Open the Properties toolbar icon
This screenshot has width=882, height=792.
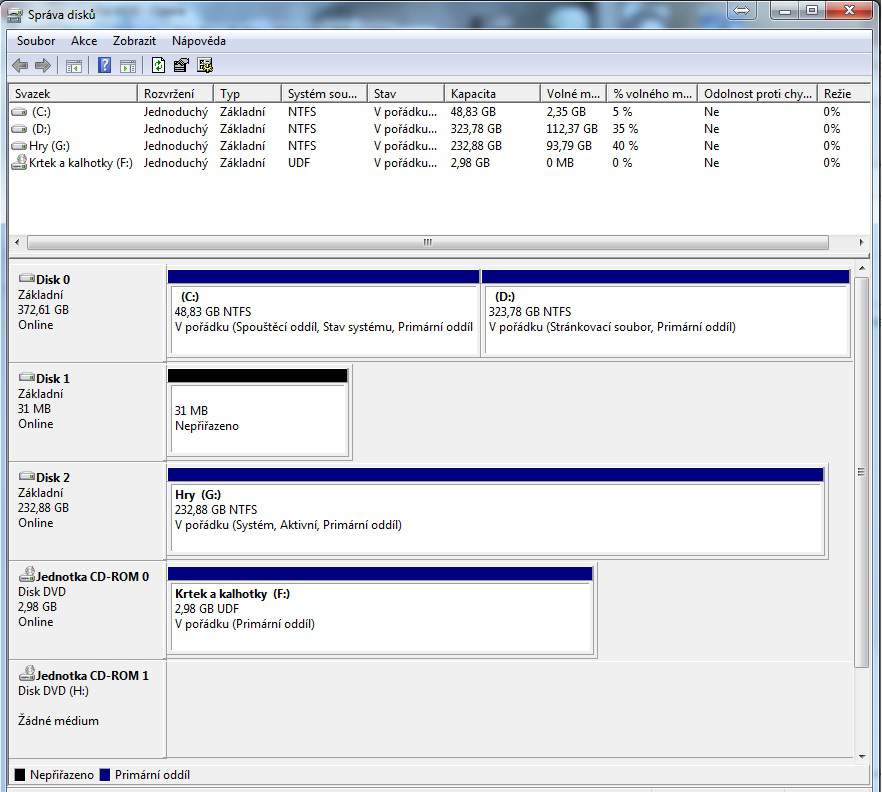pos(181,66)
